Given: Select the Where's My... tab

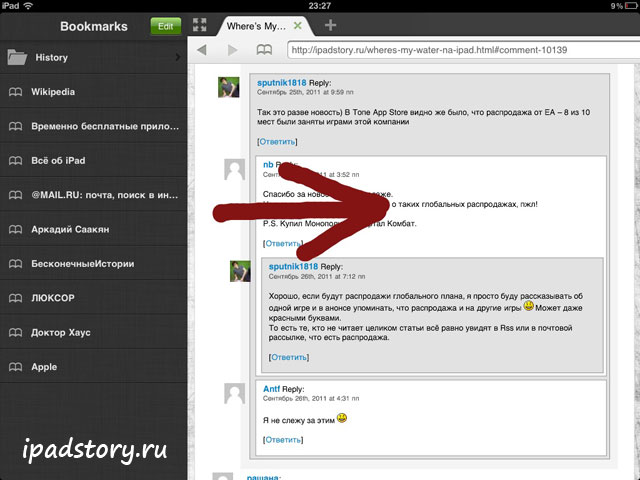Looking at the screenshot, I should [x=262, y=25].
